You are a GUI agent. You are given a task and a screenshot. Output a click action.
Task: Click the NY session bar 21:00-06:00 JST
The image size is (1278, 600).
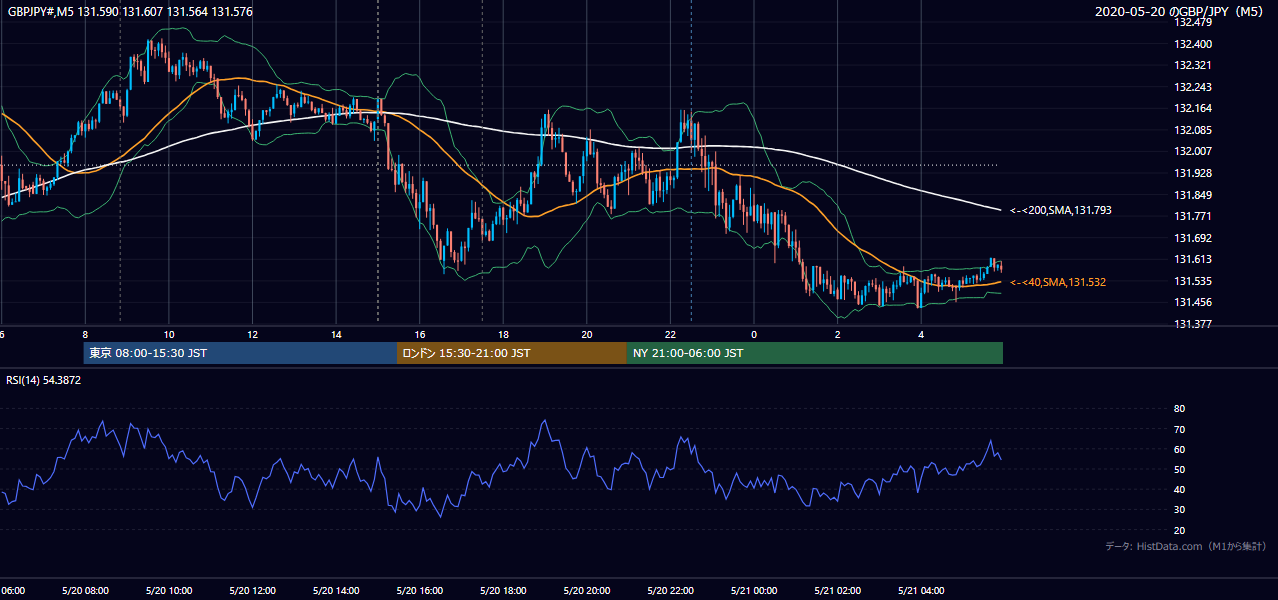(x=815, y=353)
